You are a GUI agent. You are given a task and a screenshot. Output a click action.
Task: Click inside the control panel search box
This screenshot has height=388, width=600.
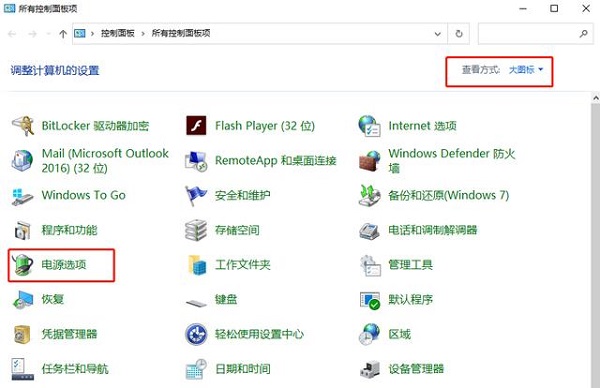[x=536, y=34]
